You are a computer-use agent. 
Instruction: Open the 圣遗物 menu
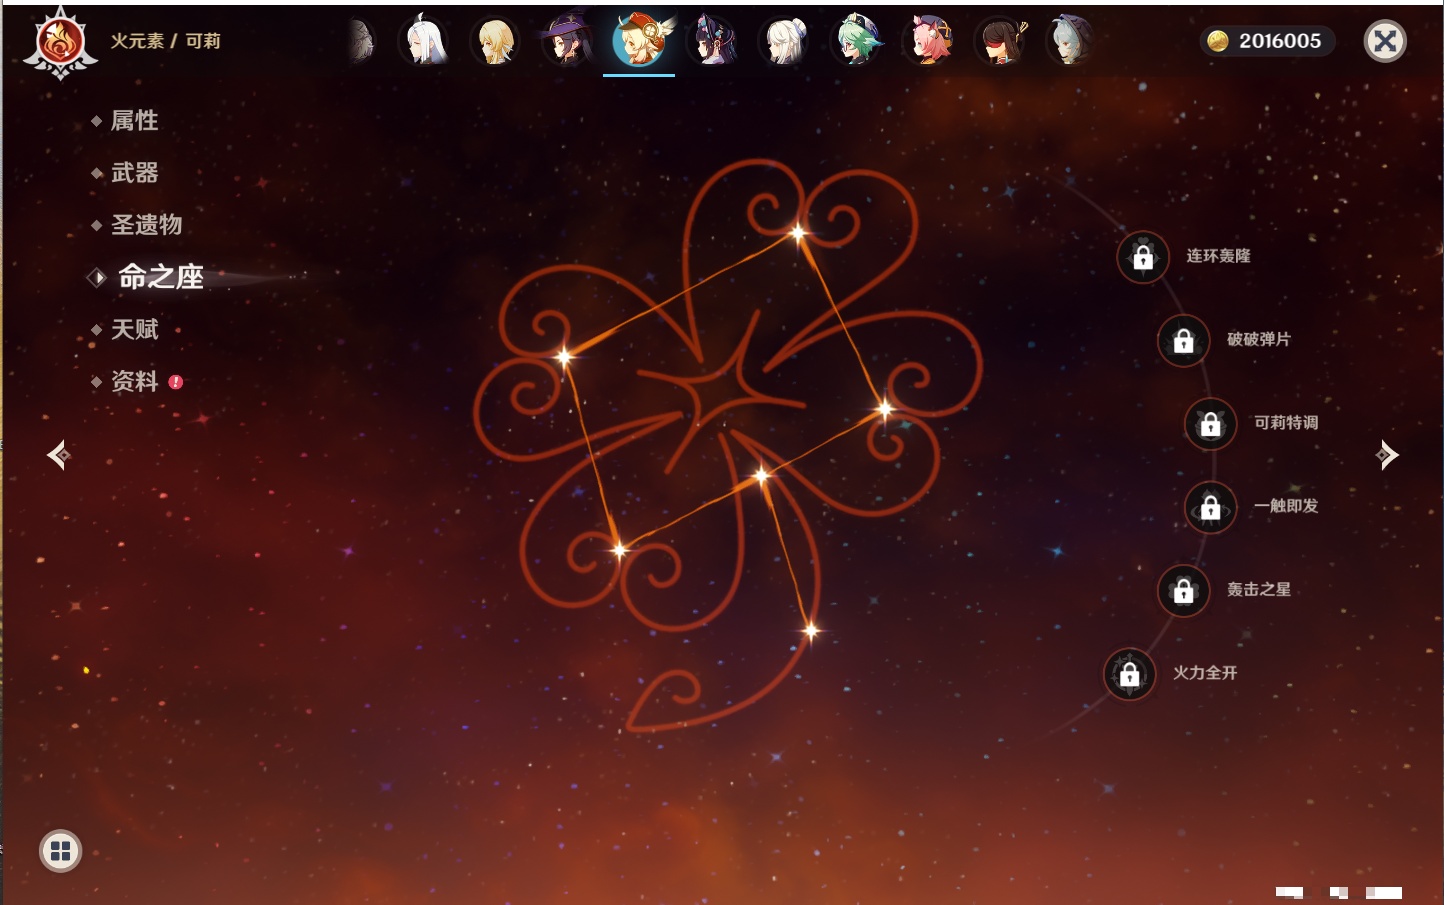146,225
